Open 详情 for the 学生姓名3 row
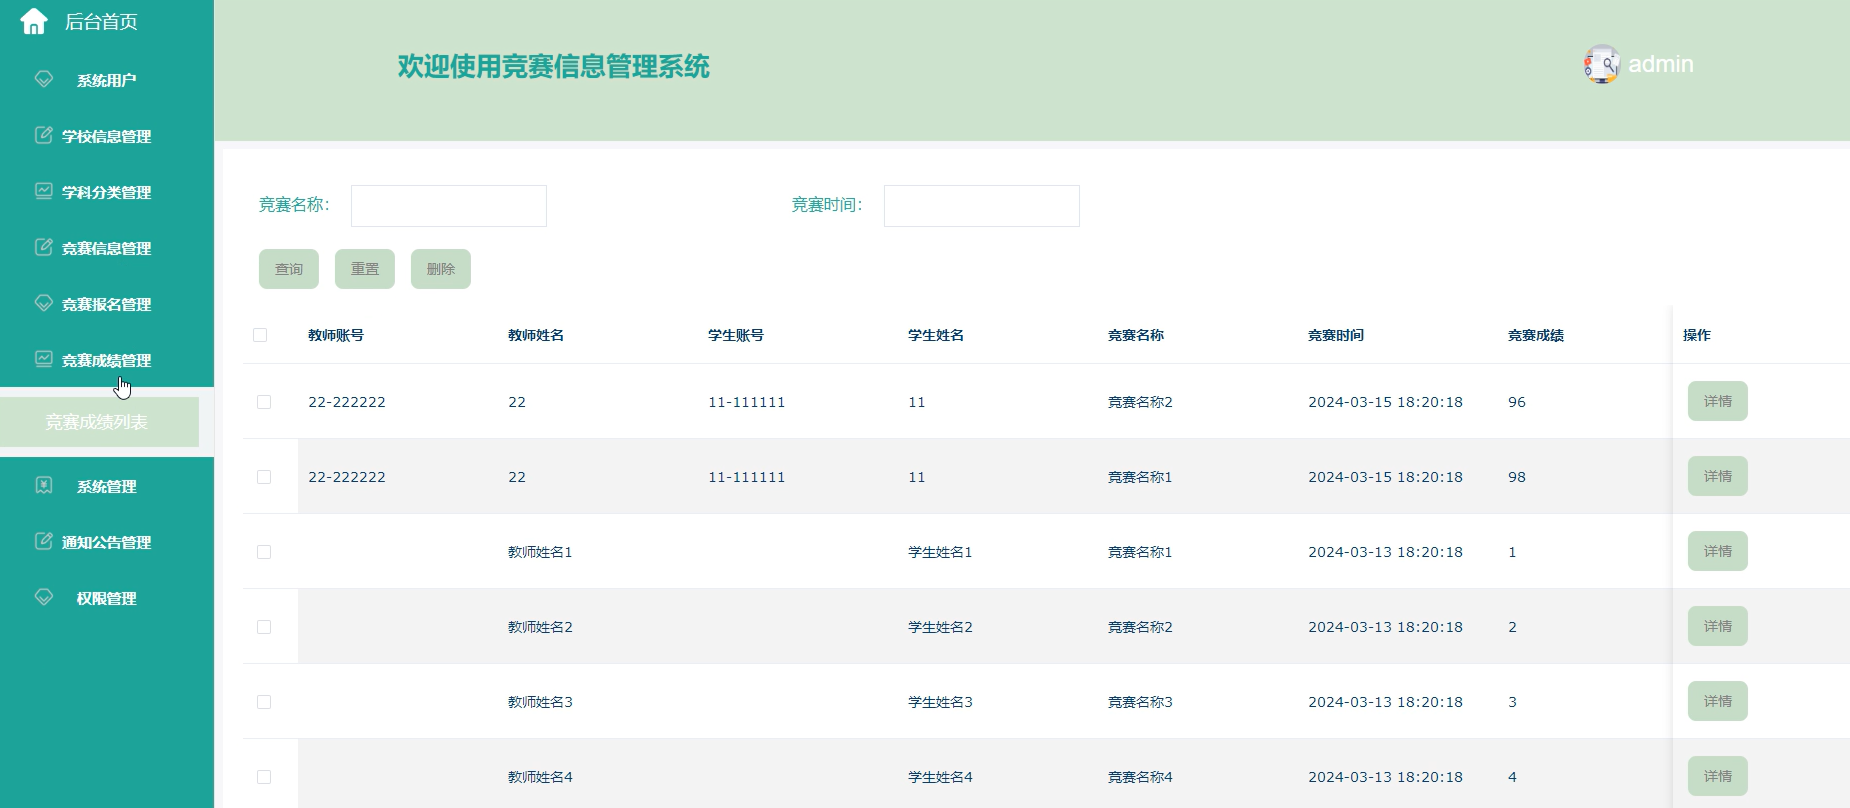The image size is (1850, 808). (1718, 701)
